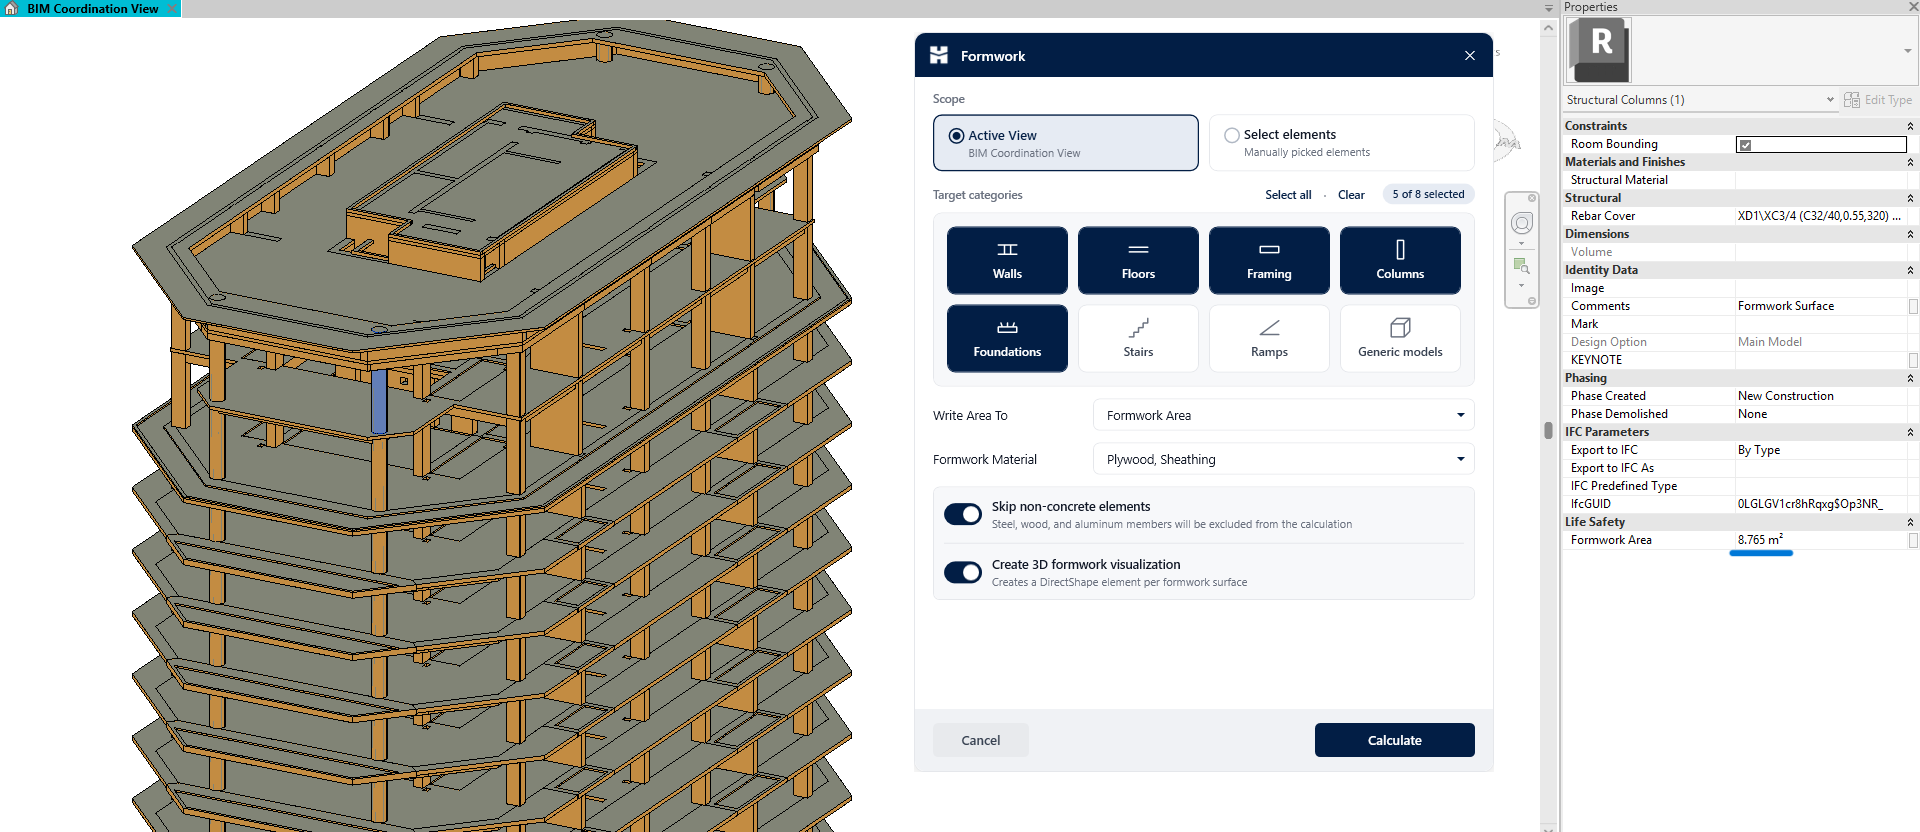Open the navigation wheel tool
The image size is (1920, 832).
1522,223
